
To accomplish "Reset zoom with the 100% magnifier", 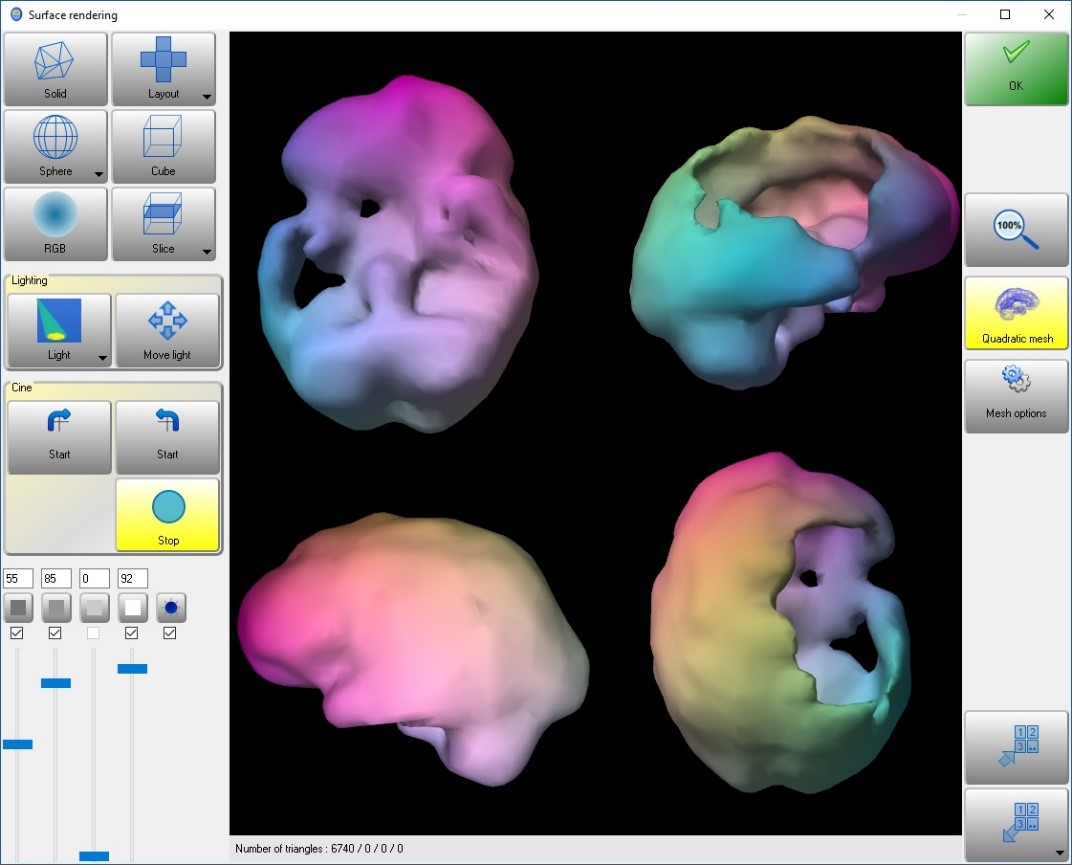I will tap(1015, 231).
